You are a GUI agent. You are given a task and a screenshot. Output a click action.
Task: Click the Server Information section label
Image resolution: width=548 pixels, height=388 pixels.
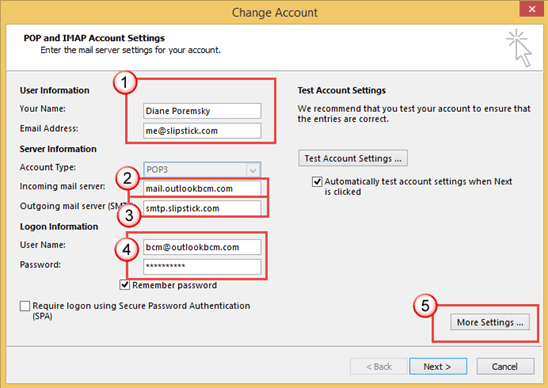tap(58, 149)
